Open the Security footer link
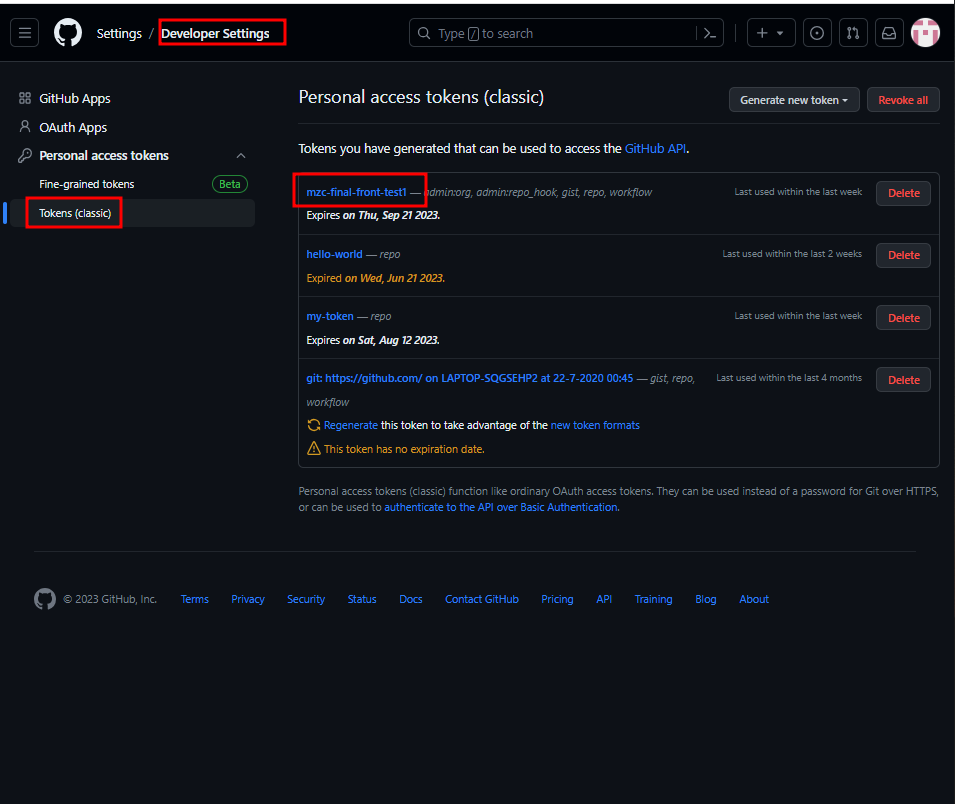The image size is (955, 804). [x=306, y=599]
